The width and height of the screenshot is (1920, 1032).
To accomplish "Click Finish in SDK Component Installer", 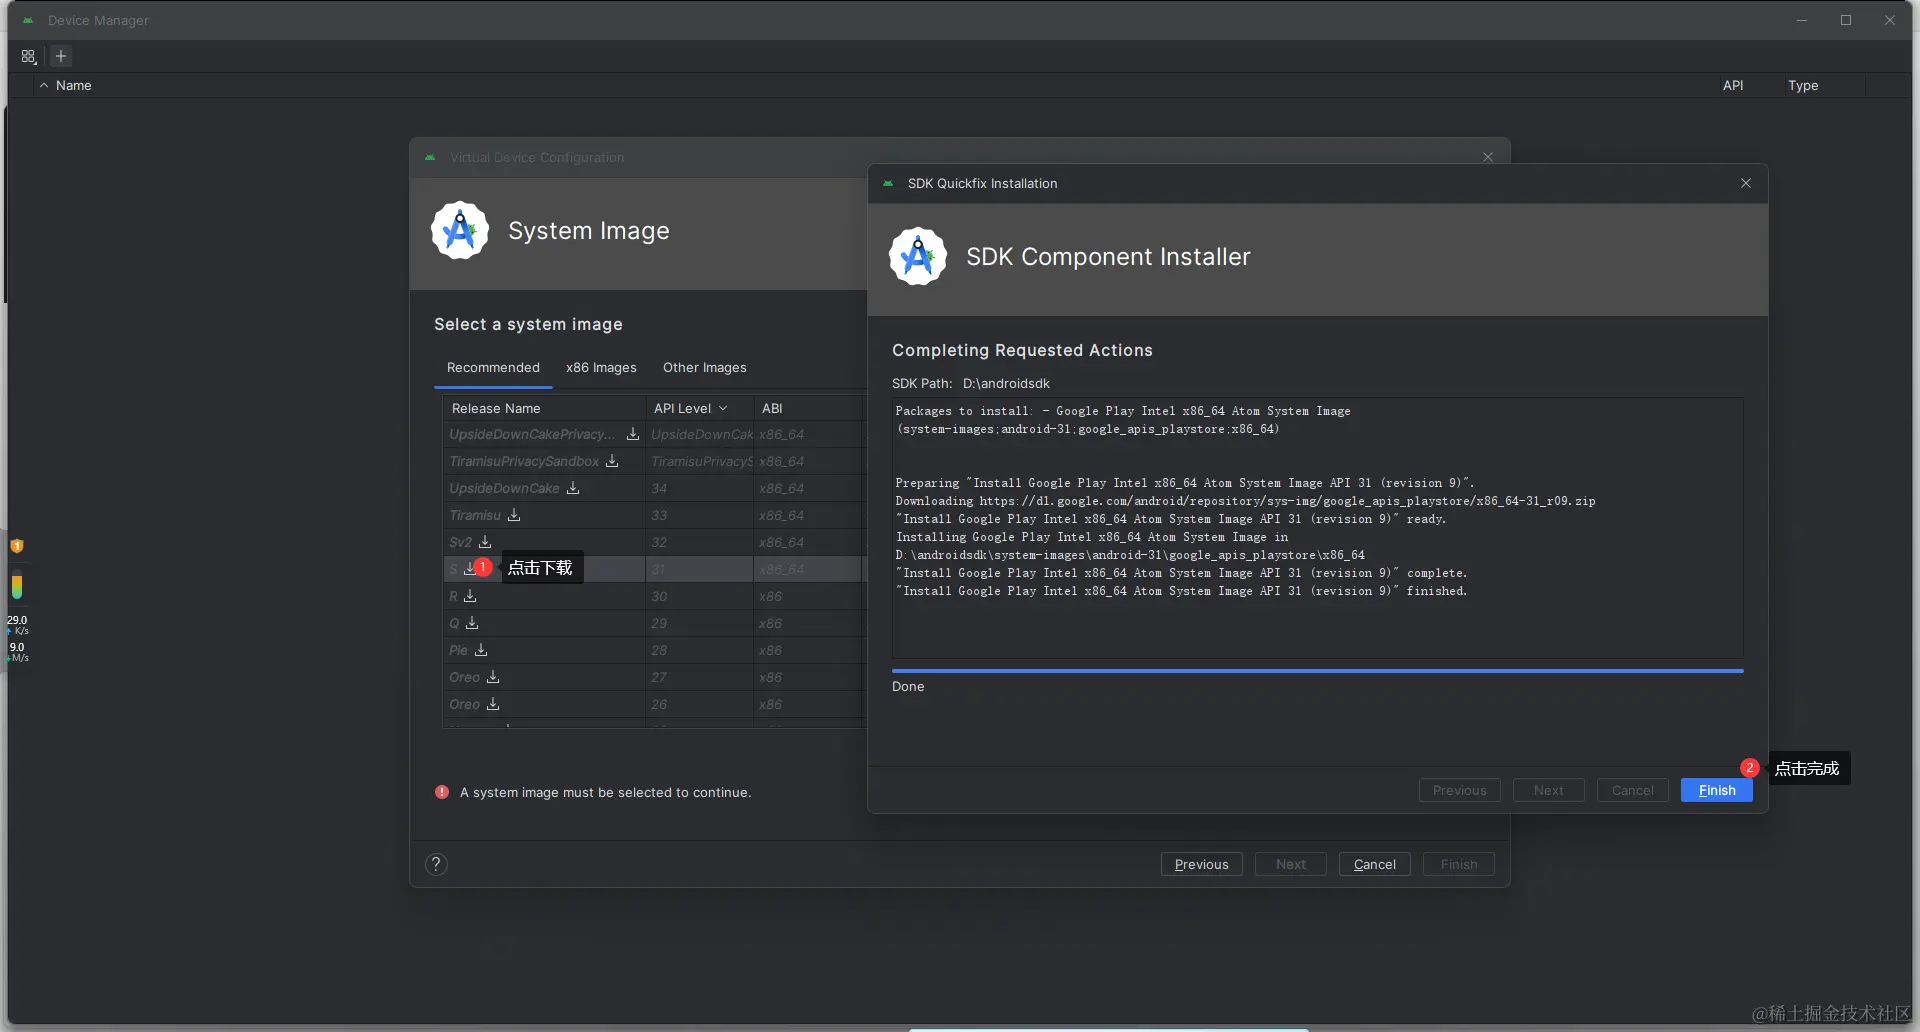I will tap(1716, 790).
